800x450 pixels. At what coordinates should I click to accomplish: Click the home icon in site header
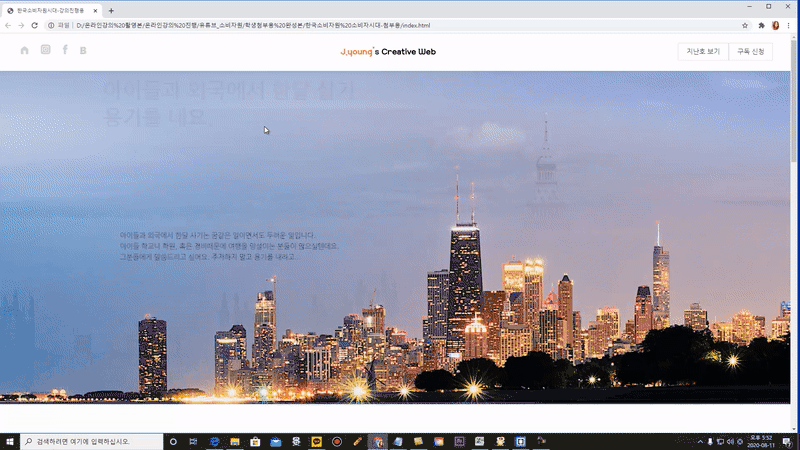pos(24,50)
